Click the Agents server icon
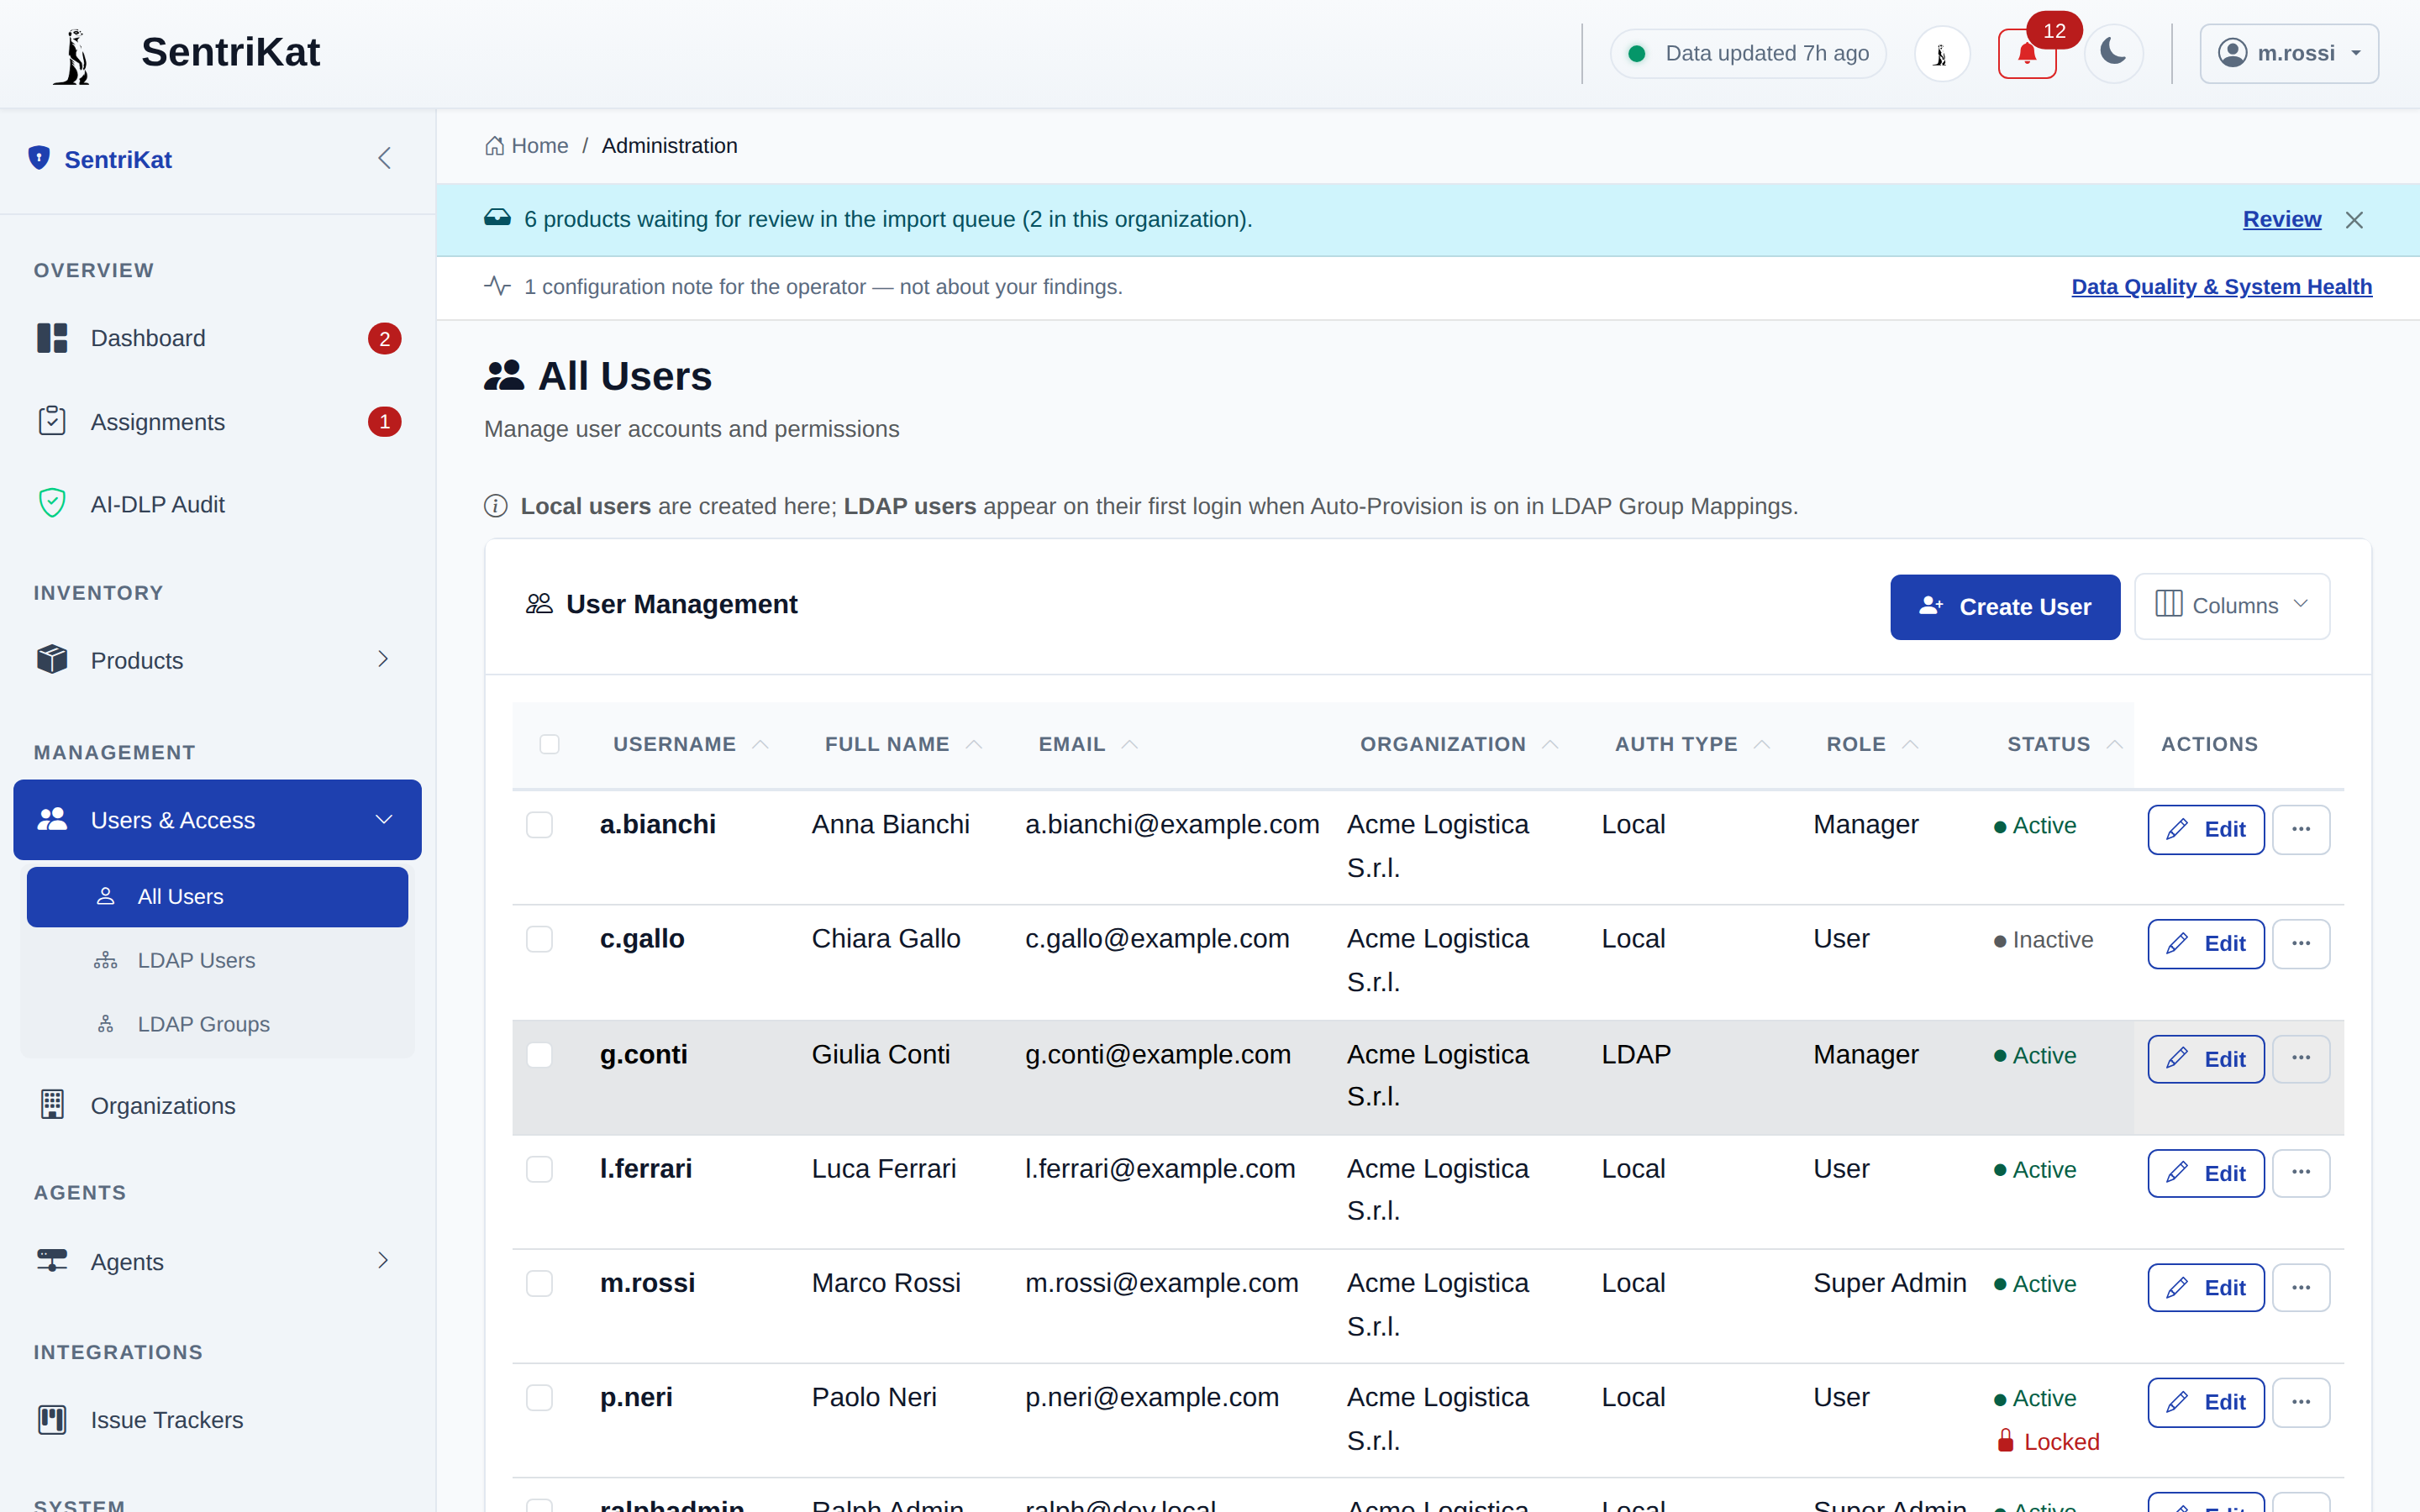The width and height of the screenshot is (2420, 1512). 52,1260
